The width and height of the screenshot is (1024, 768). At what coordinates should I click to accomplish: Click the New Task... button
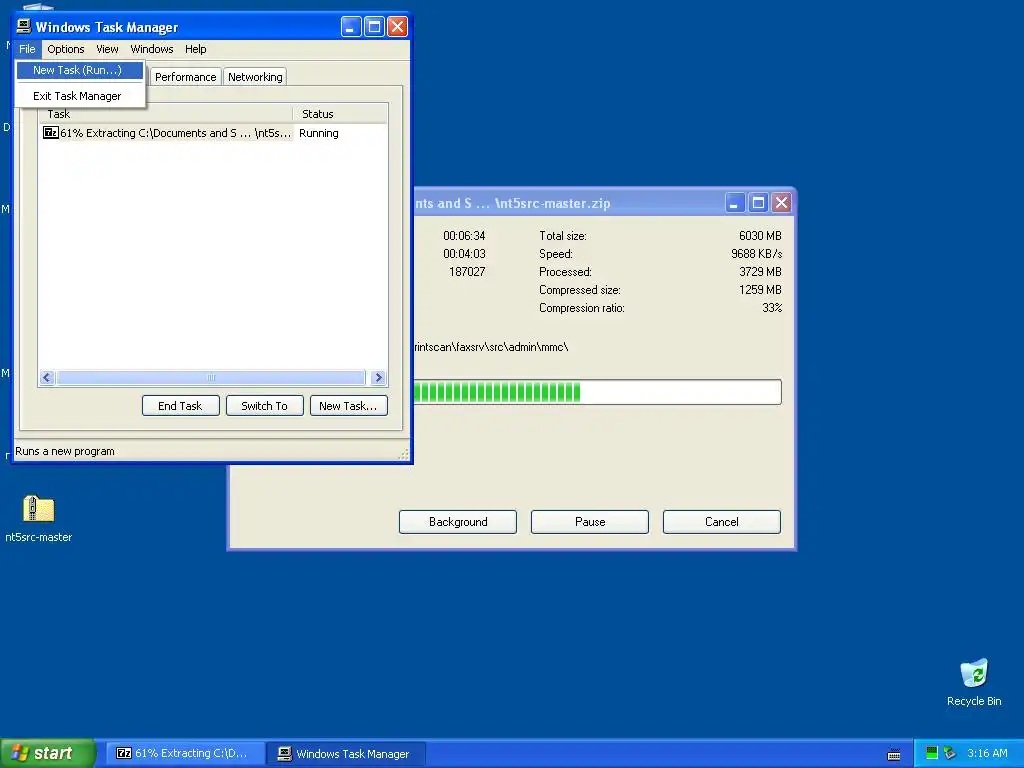(x=348, y=406)
